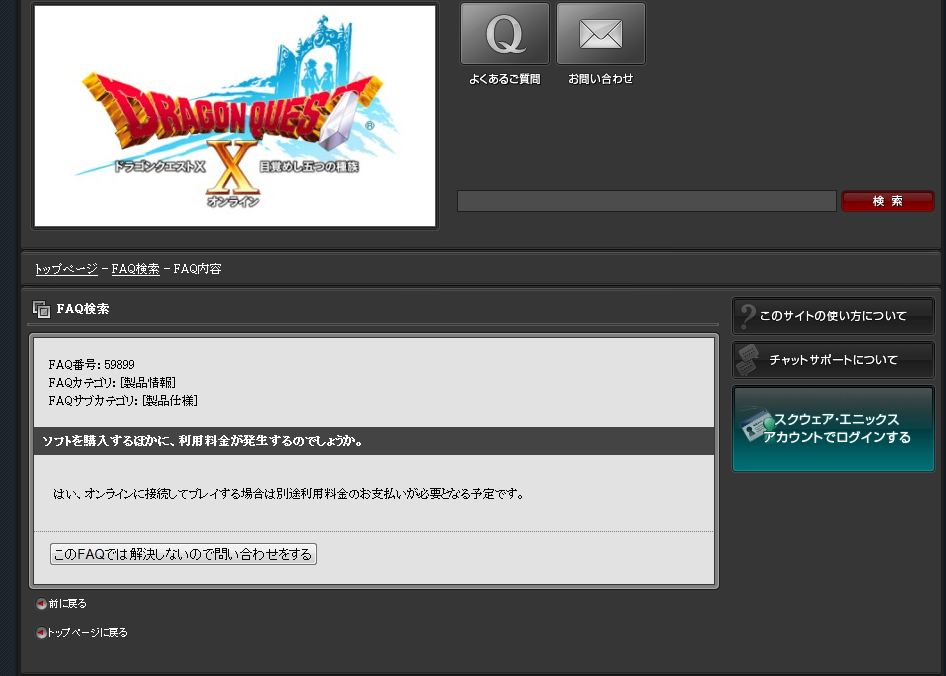
Task: Go to トップページ breadcrumb link
Action: [66, 269]
